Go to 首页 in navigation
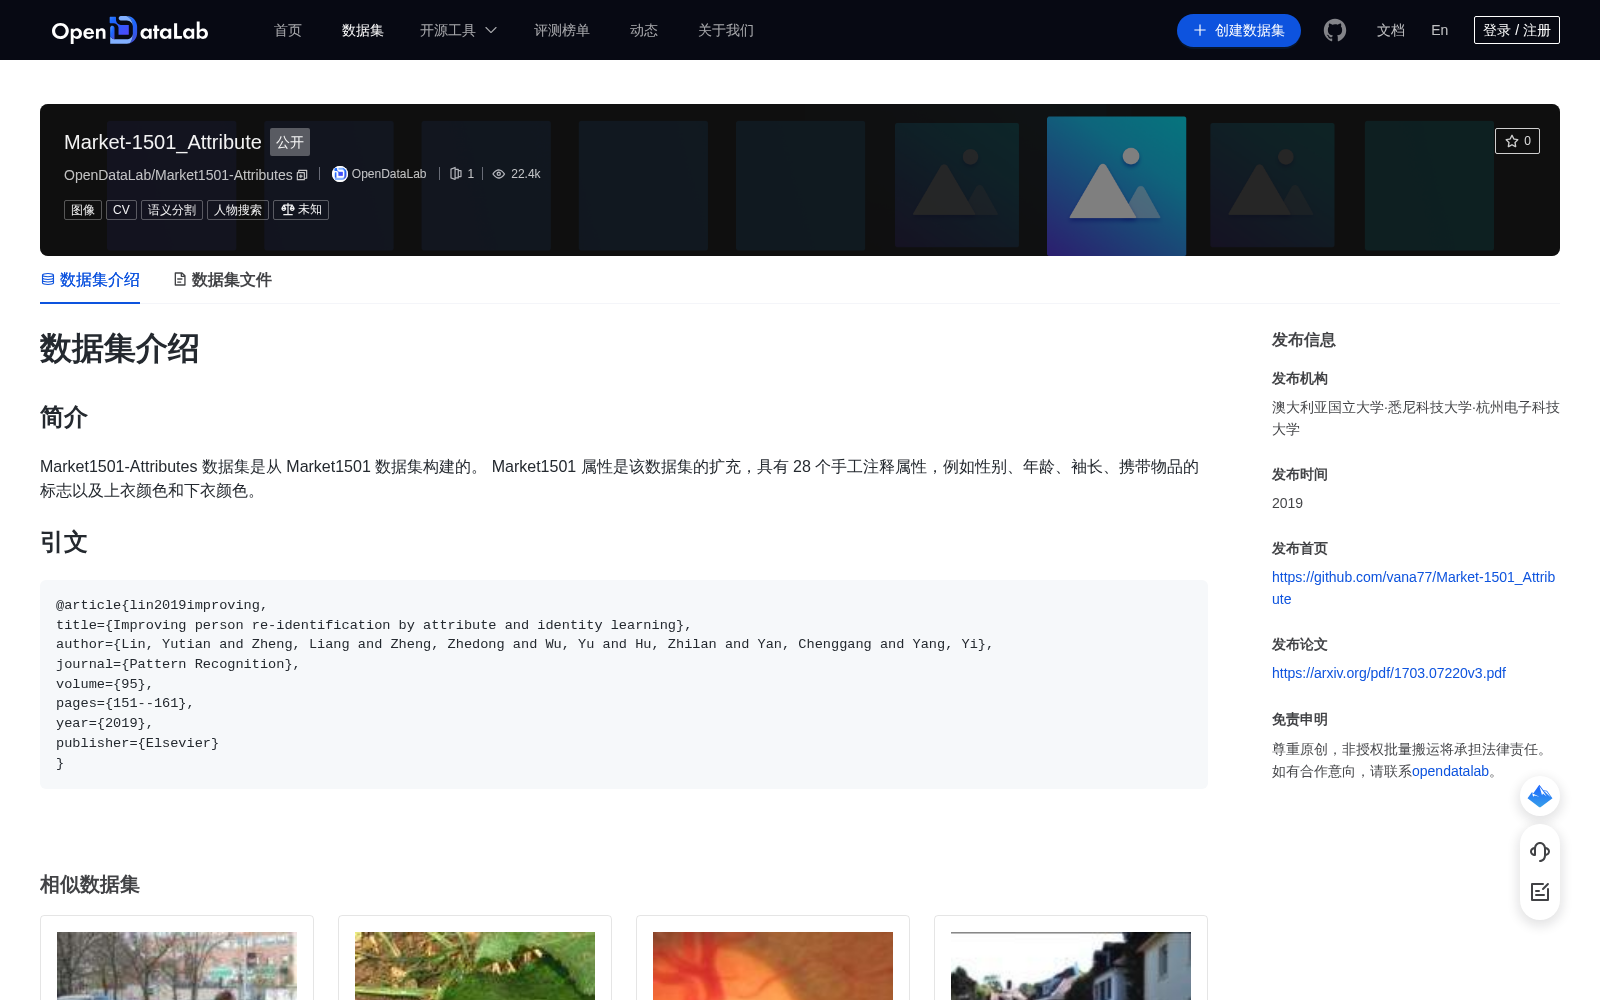1600x1000 pixels. tap(288, 30)
